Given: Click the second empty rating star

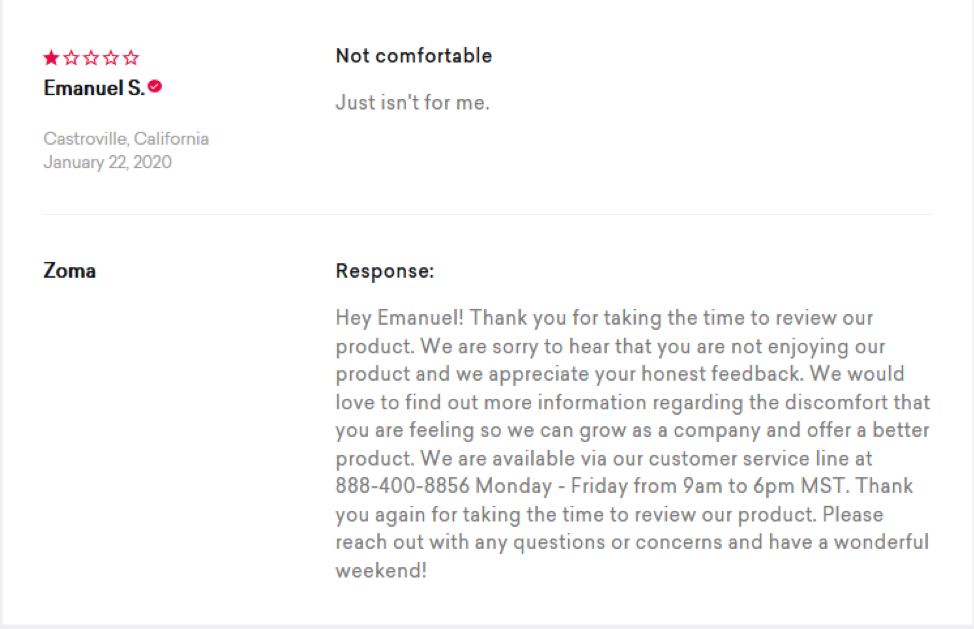Looking at the screenshot, I should tap(71, 58).
